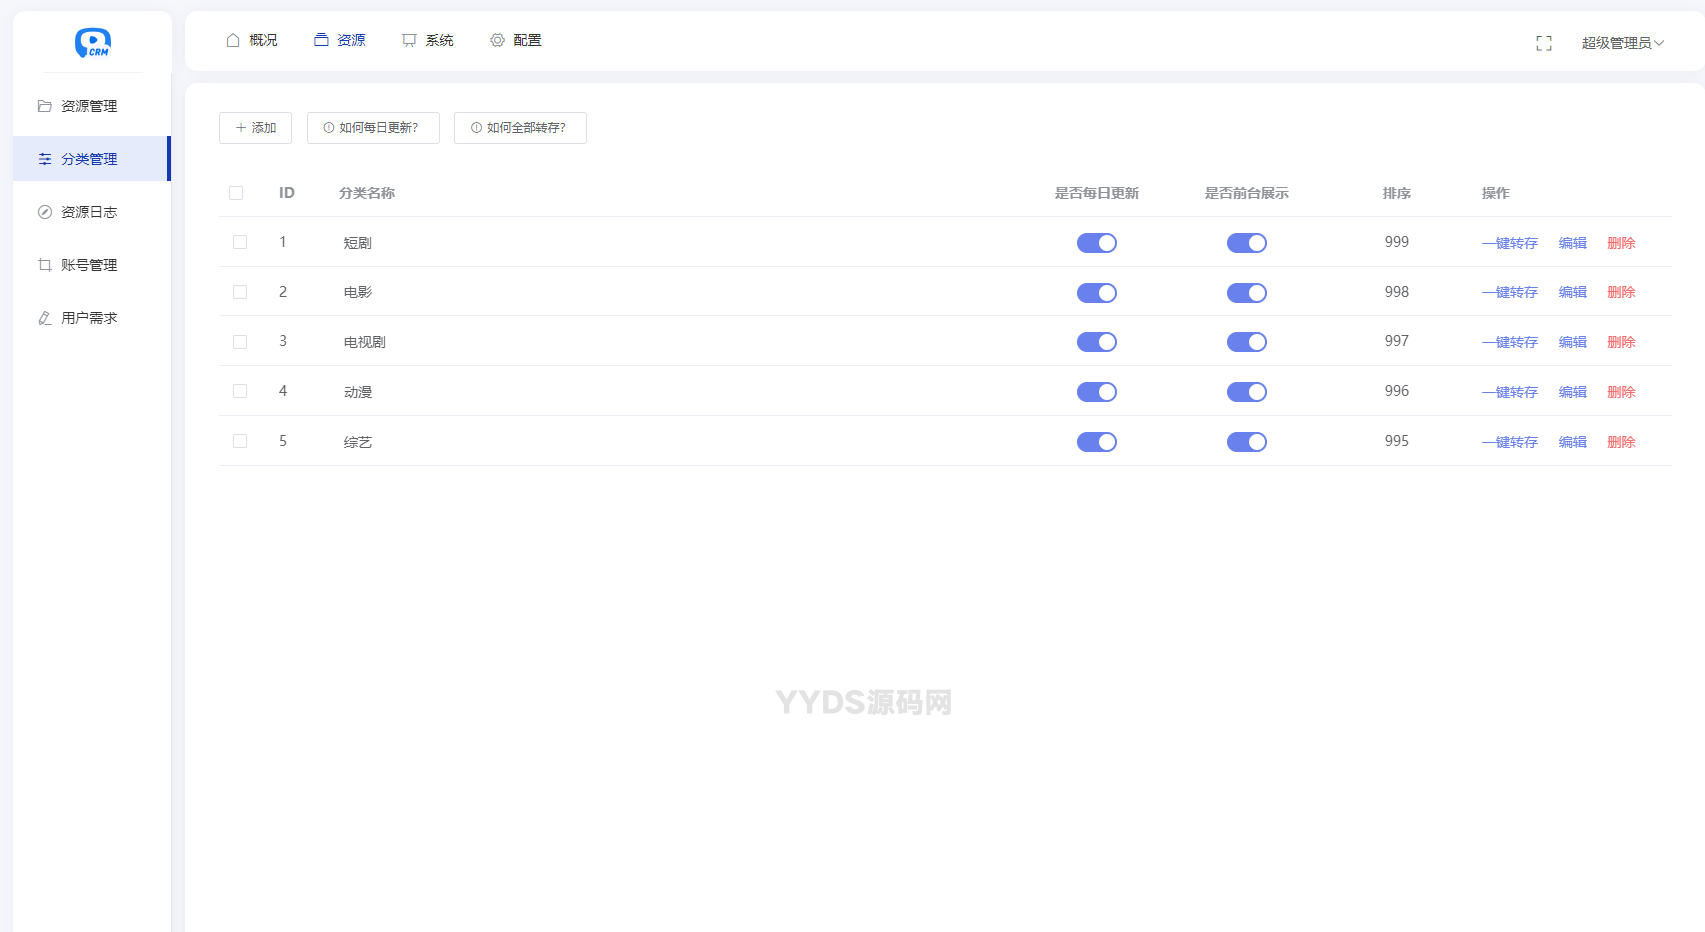Click the home icon beside 概况
Viewport: 1705px width, 932px height.
click(x=233, y=40)
